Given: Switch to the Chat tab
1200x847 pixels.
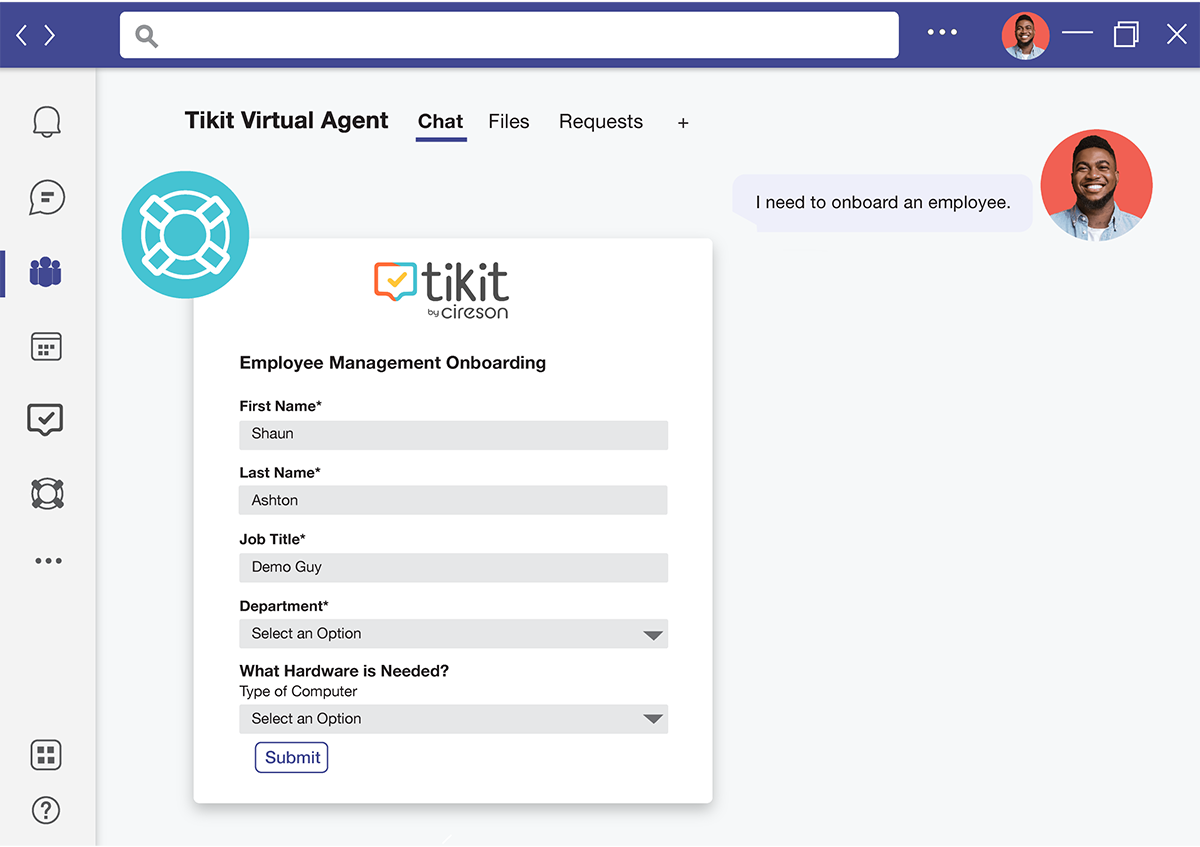Looking at the screenshot, I should pos(441,123).
